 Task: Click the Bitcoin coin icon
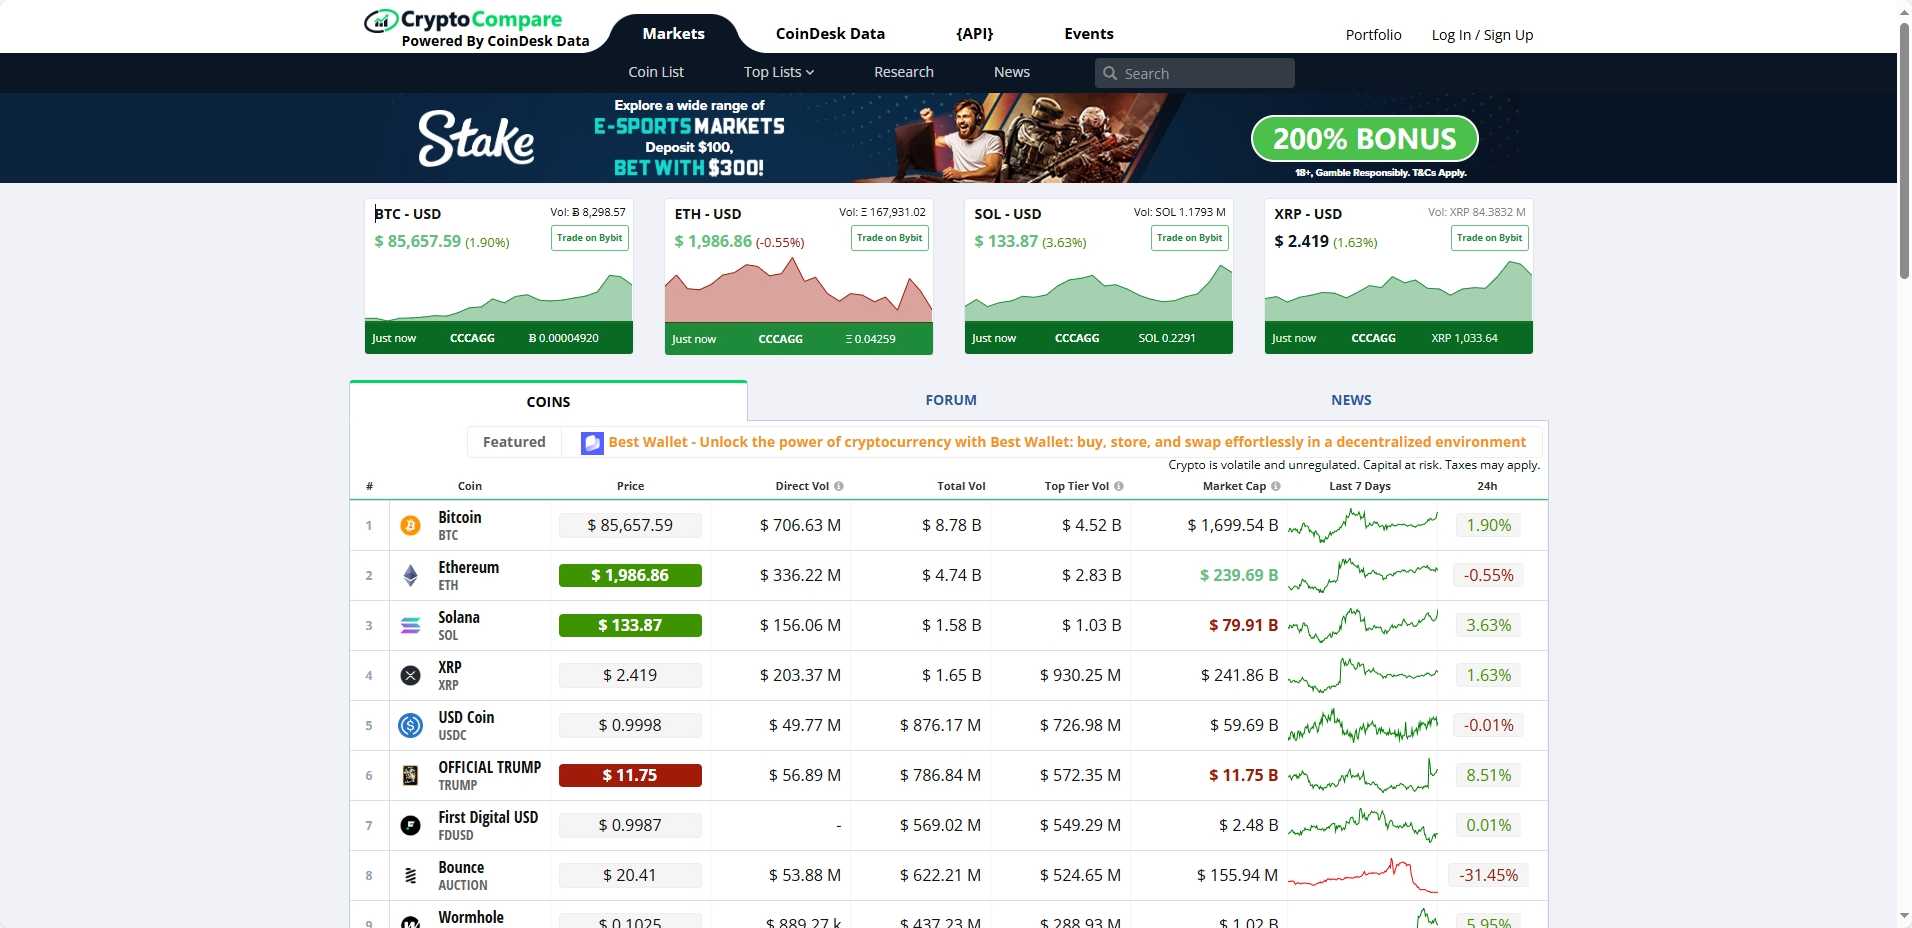point(410,525)
